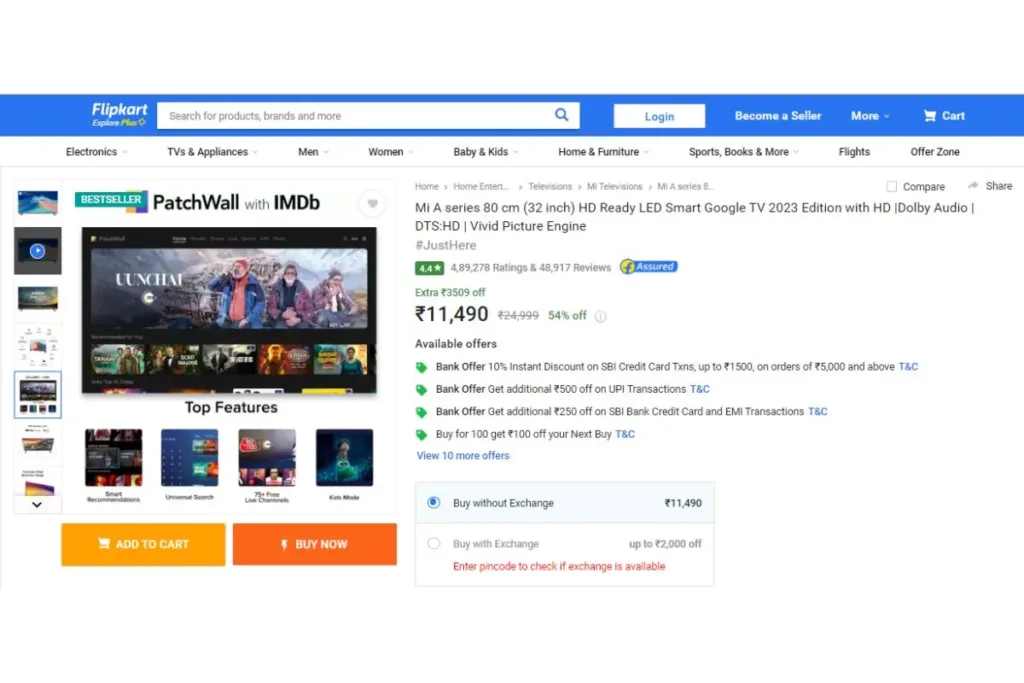Click the Share arrow icon

click(x=973, y=186)
